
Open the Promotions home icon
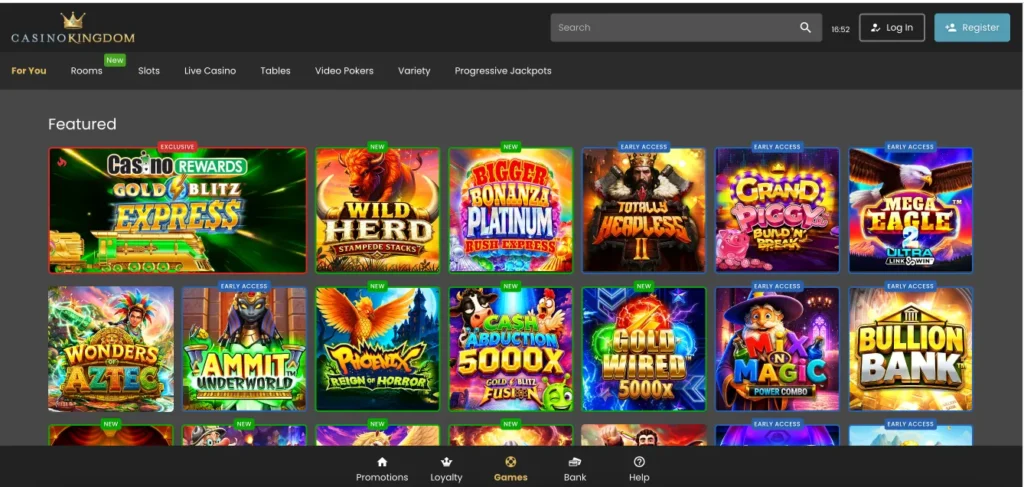click(x=382, y=462)
